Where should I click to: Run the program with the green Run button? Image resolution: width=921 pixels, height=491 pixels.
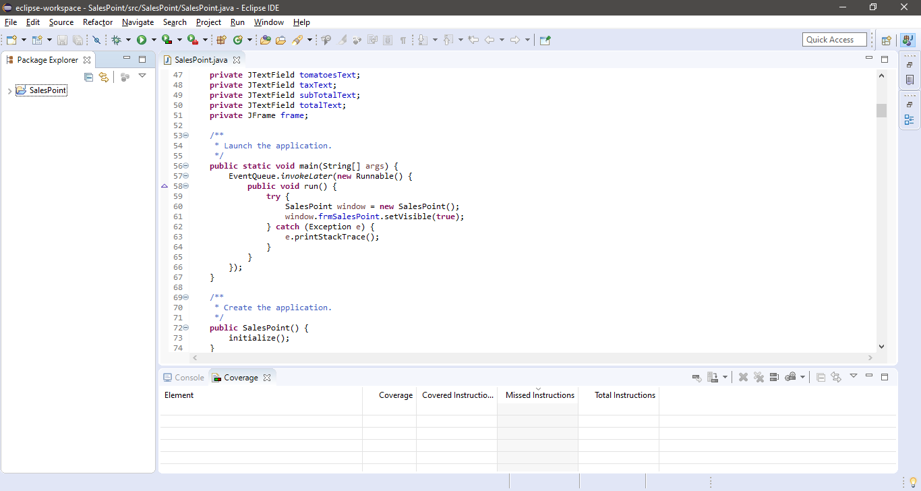coord(142,40)
